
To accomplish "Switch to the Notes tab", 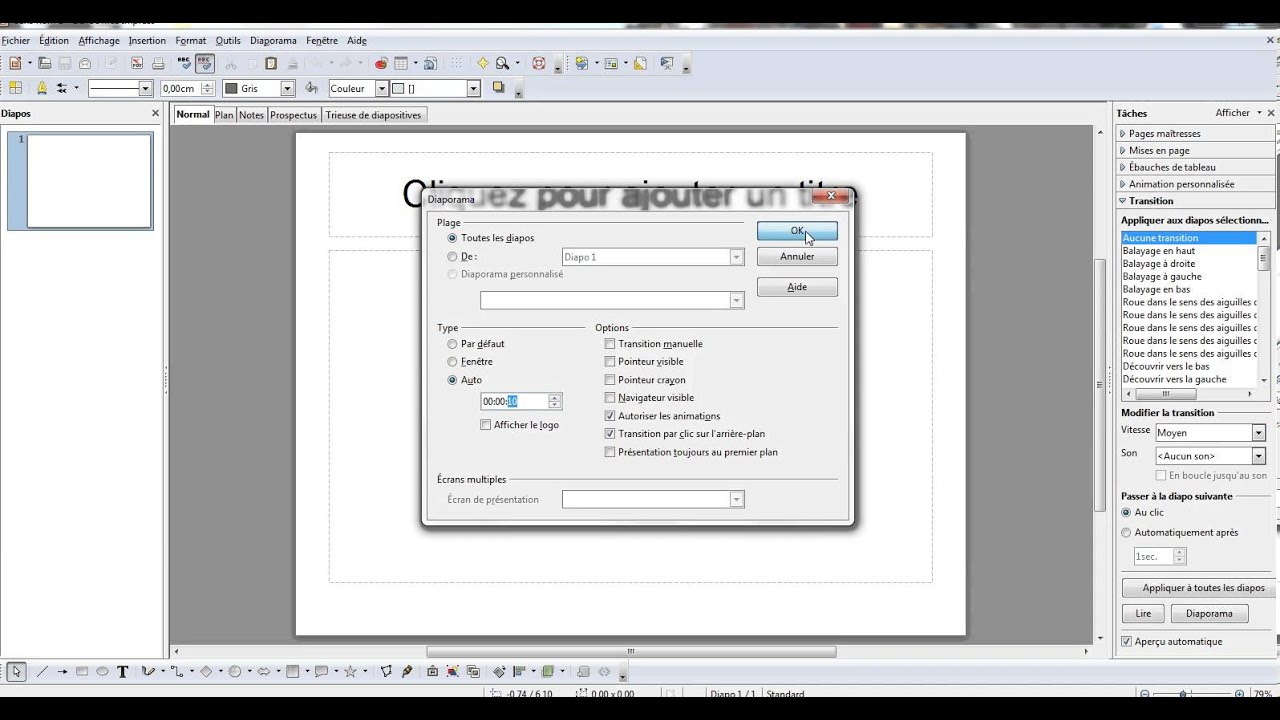I will pos(251,115).
